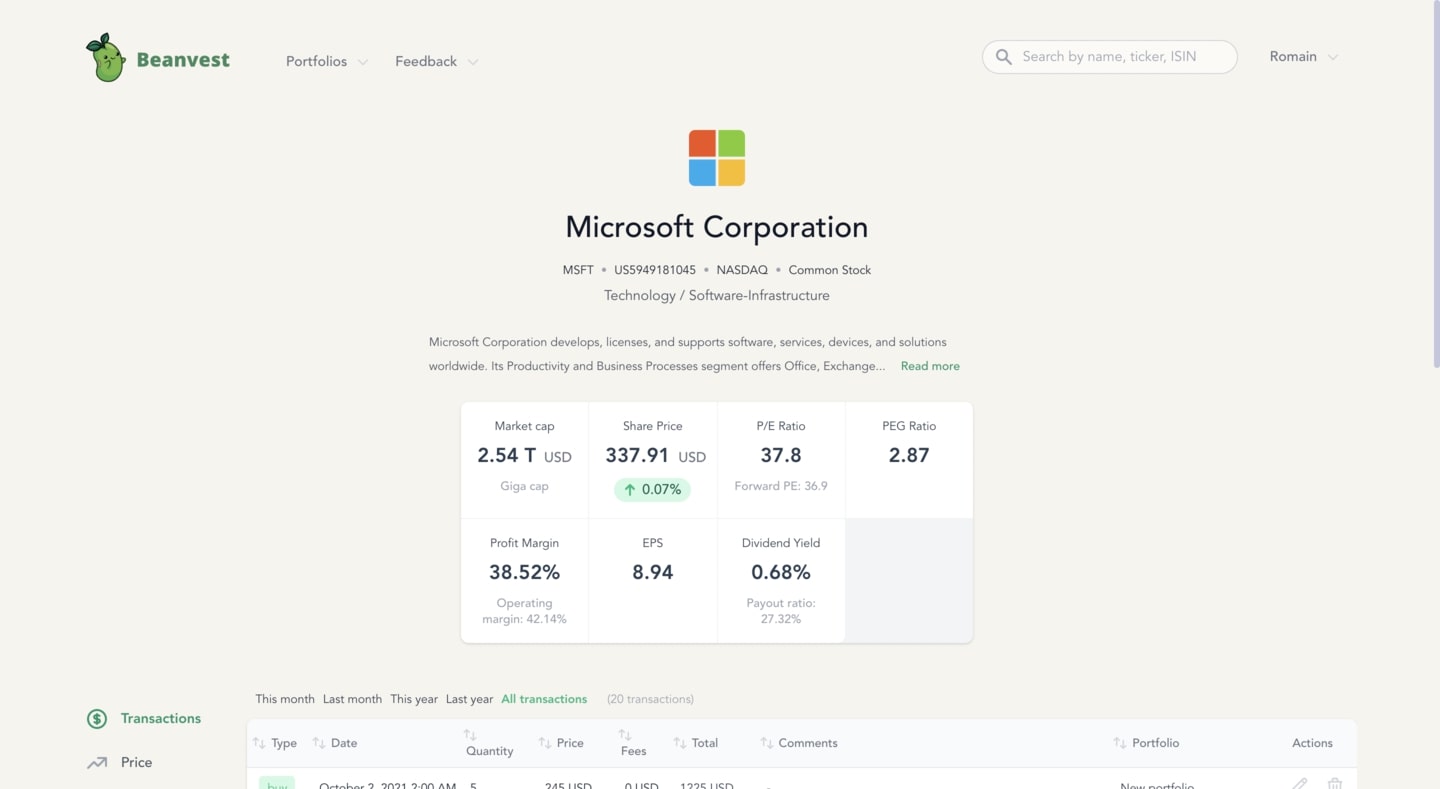The image size is (1440, 789).
Task: Click the sort arrows beside Total column
Action: point(680,743)
